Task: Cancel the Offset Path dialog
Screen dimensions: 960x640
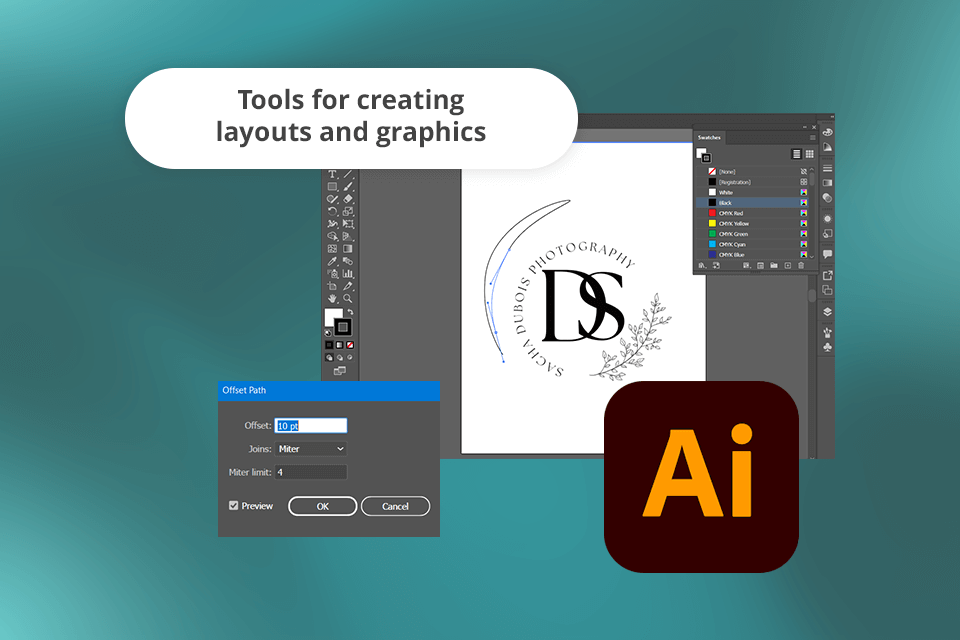Action: 396,506
